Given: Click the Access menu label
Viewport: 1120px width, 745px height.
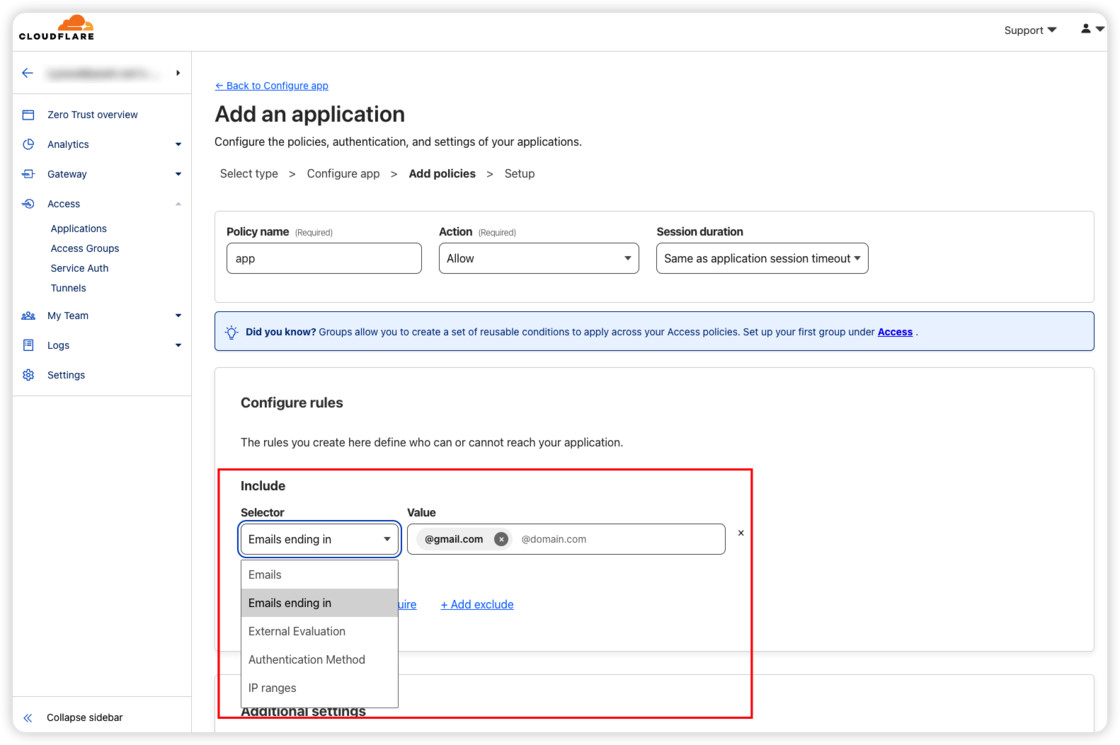Looking at the screenshot, I should (x=64, y=204).
